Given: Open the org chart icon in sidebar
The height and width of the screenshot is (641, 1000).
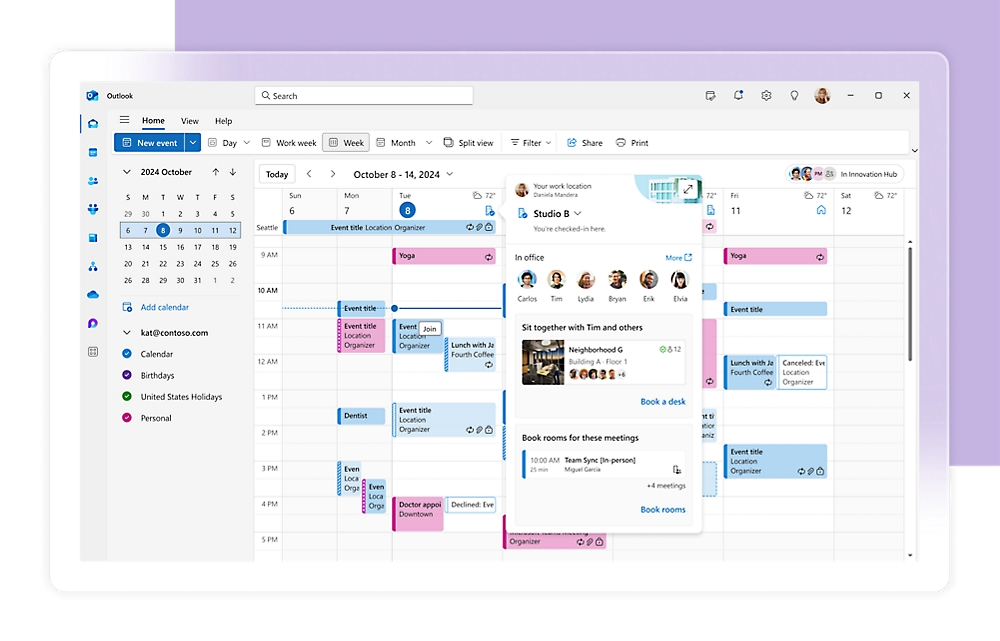Looking at the screenshot, I should coord(93,267).
